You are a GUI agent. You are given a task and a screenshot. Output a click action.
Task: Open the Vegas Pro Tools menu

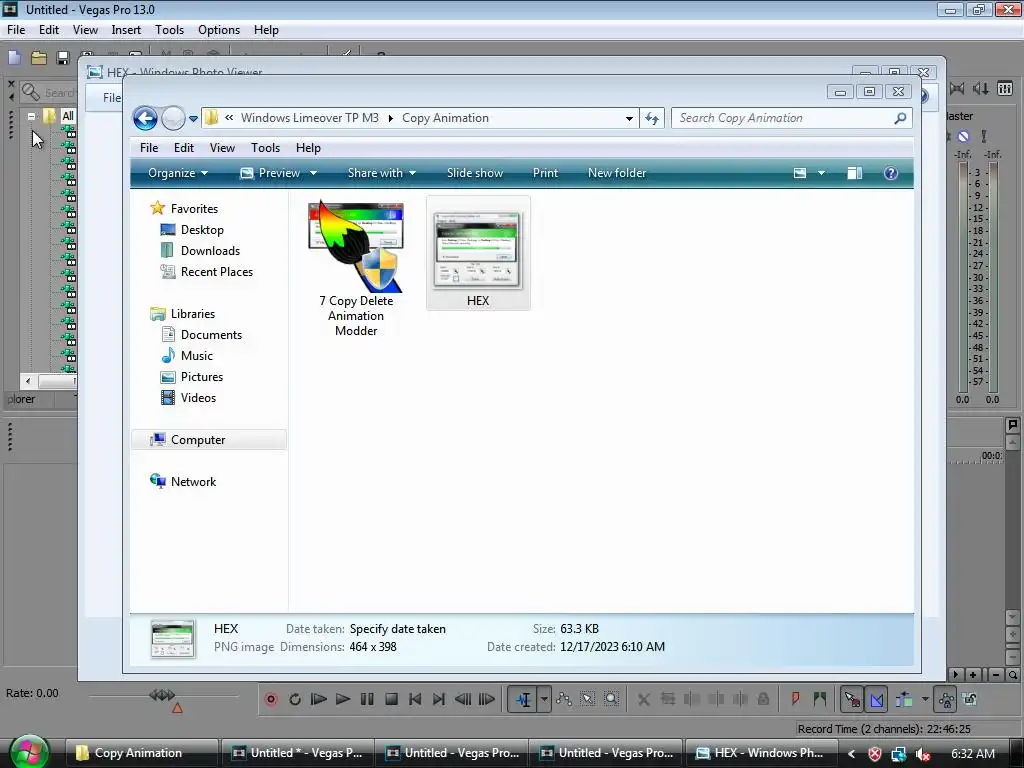coord(169,30)
